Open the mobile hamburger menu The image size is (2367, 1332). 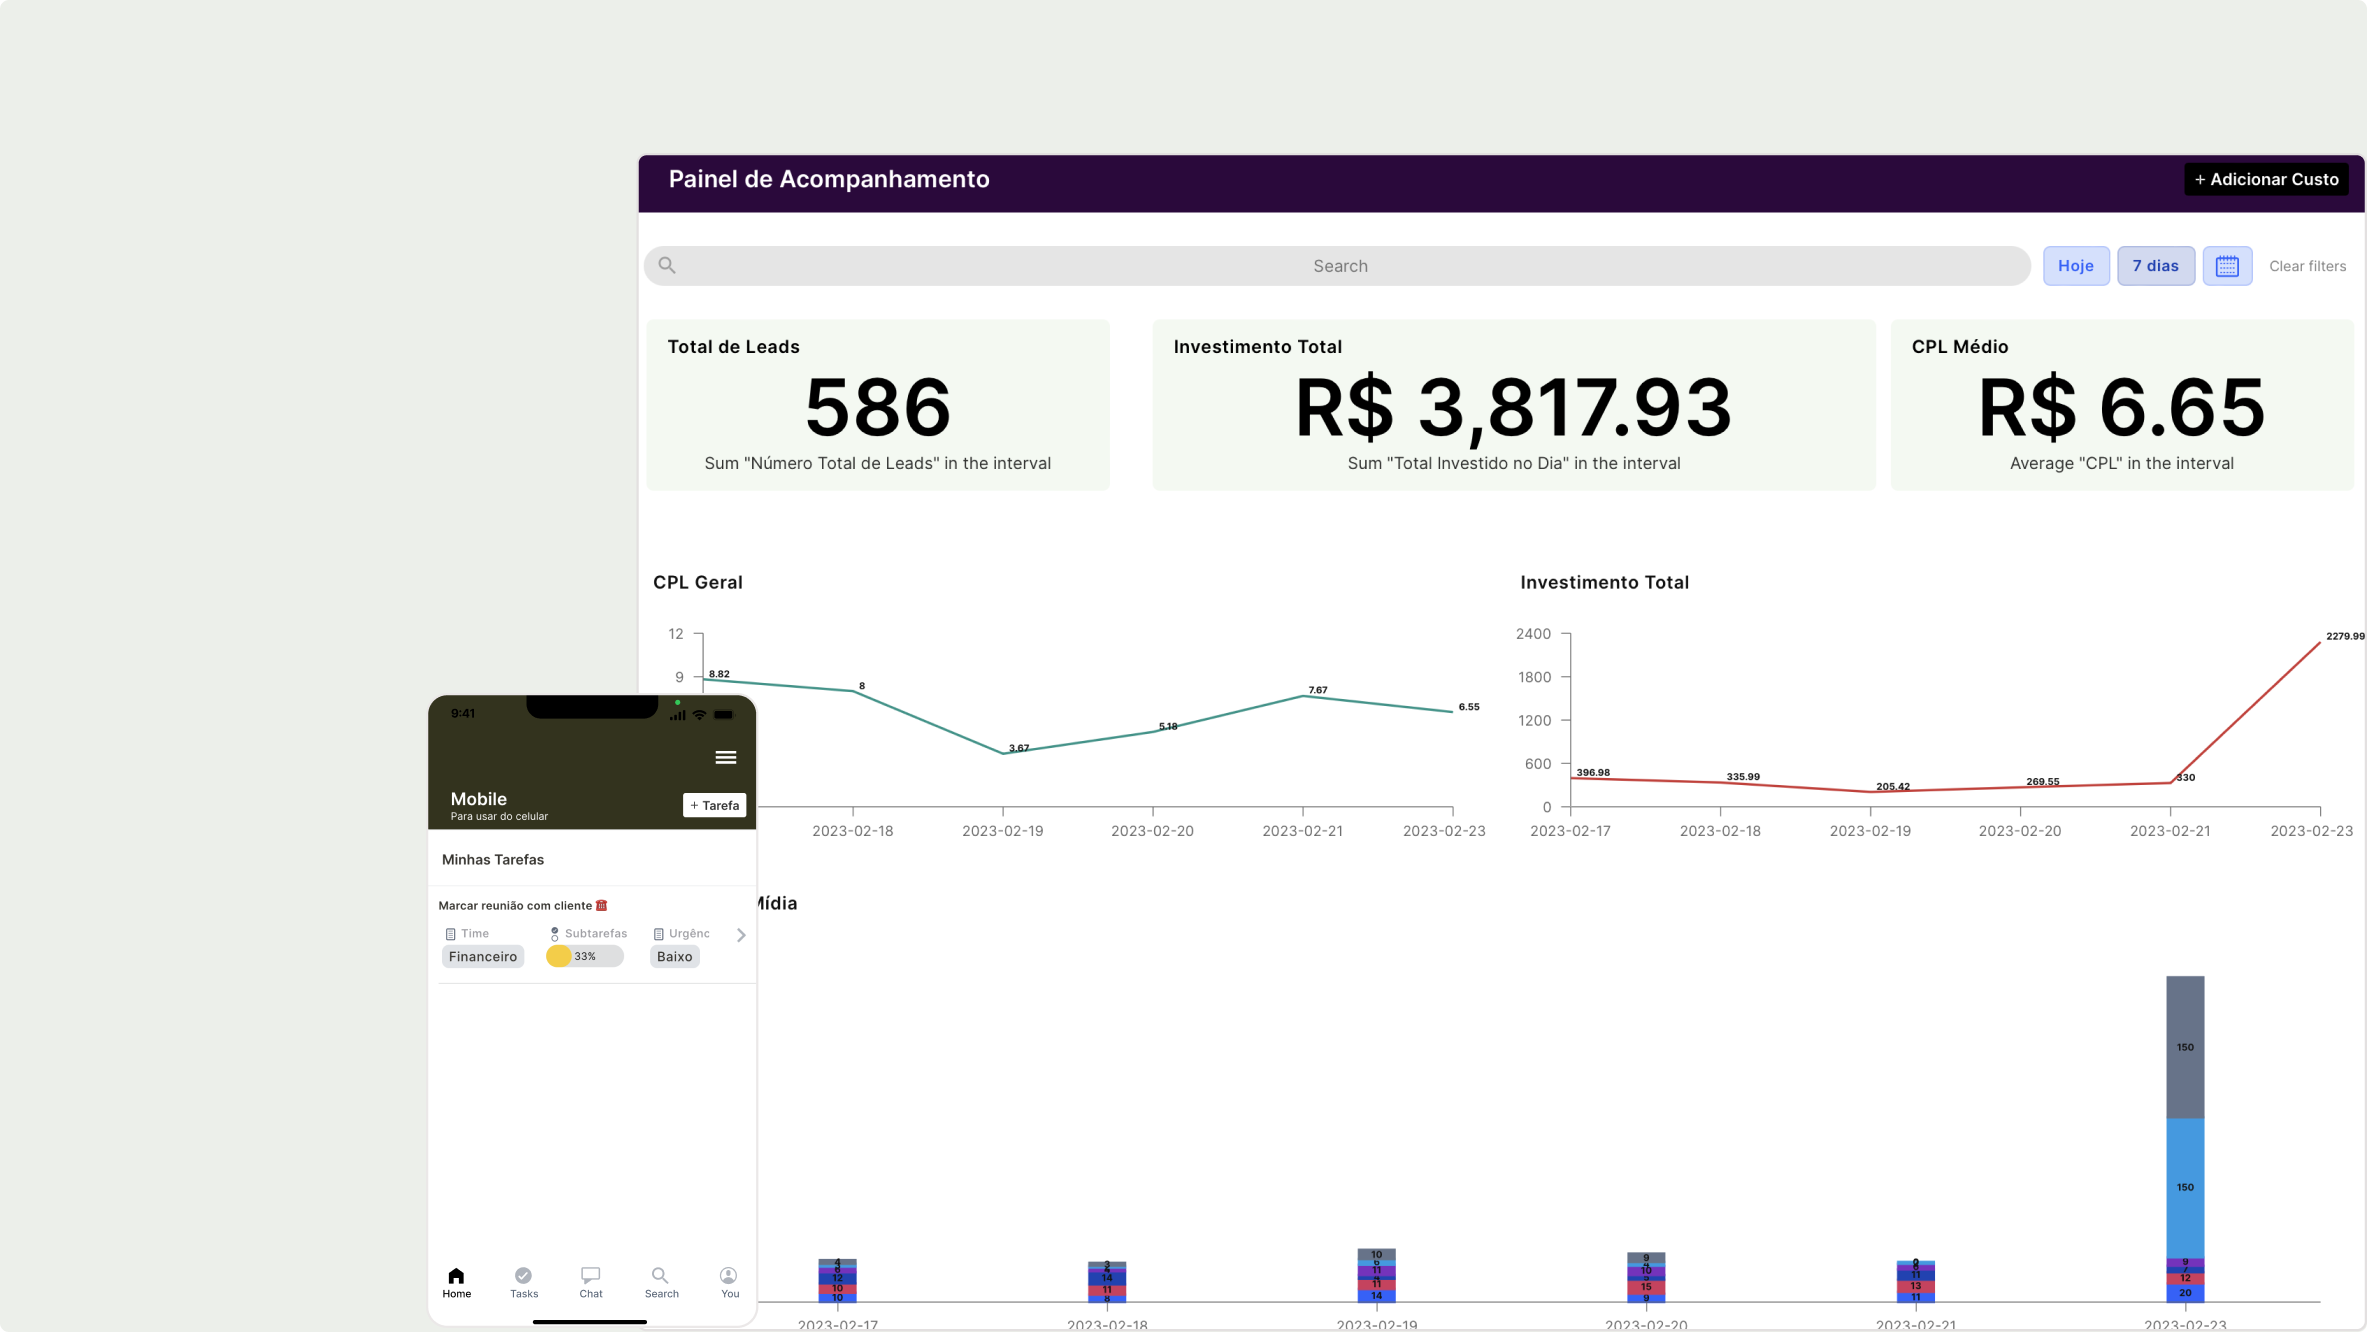(x=726, y=758)
